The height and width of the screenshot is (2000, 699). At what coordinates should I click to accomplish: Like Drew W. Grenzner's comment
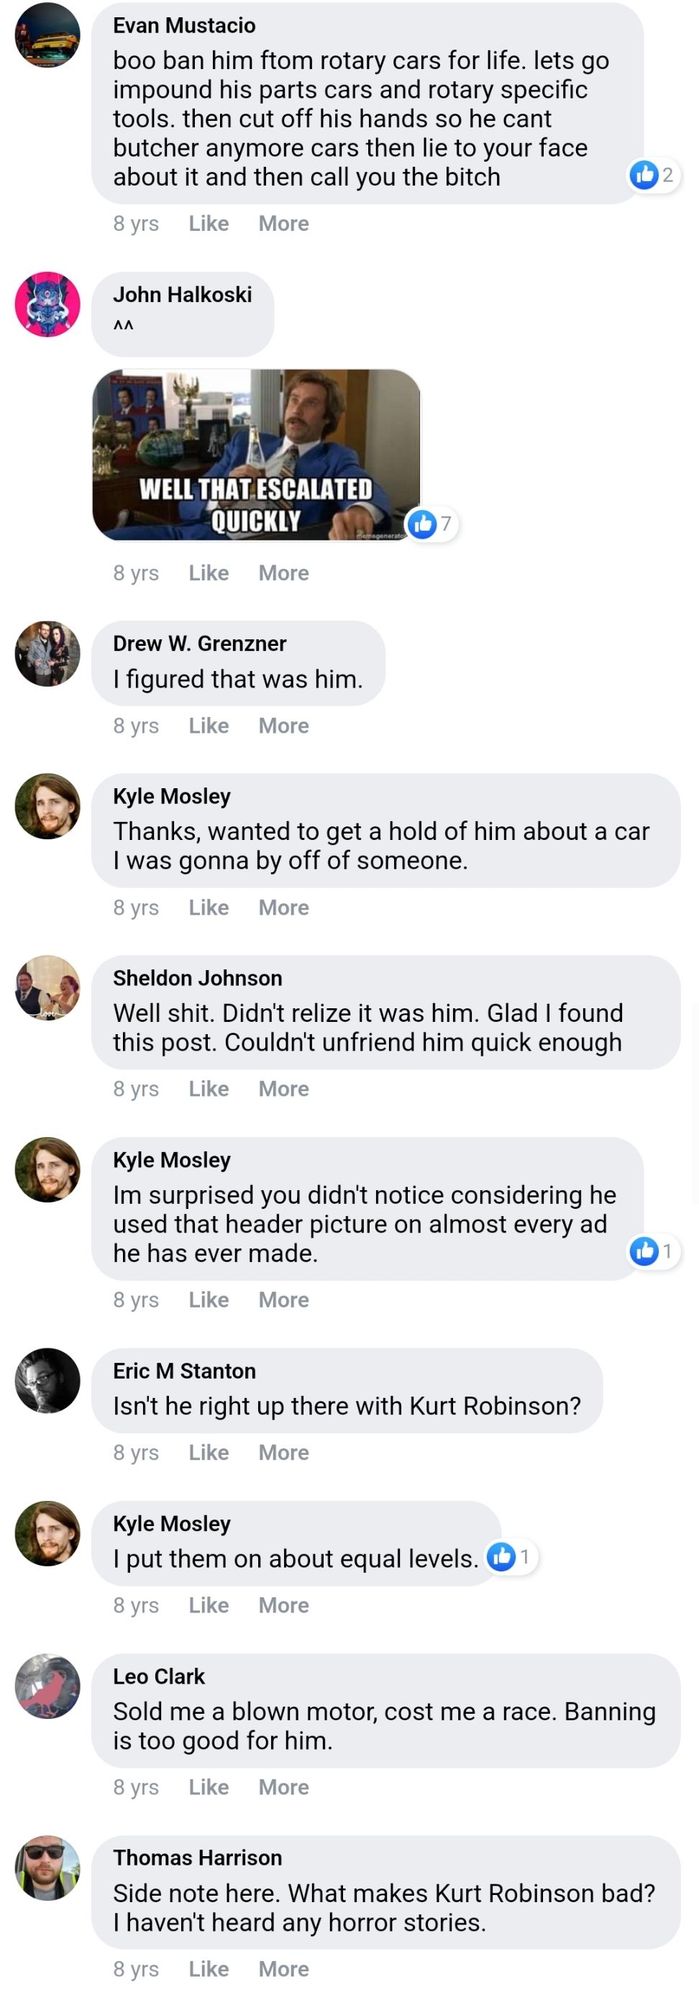tap(209, 726)
